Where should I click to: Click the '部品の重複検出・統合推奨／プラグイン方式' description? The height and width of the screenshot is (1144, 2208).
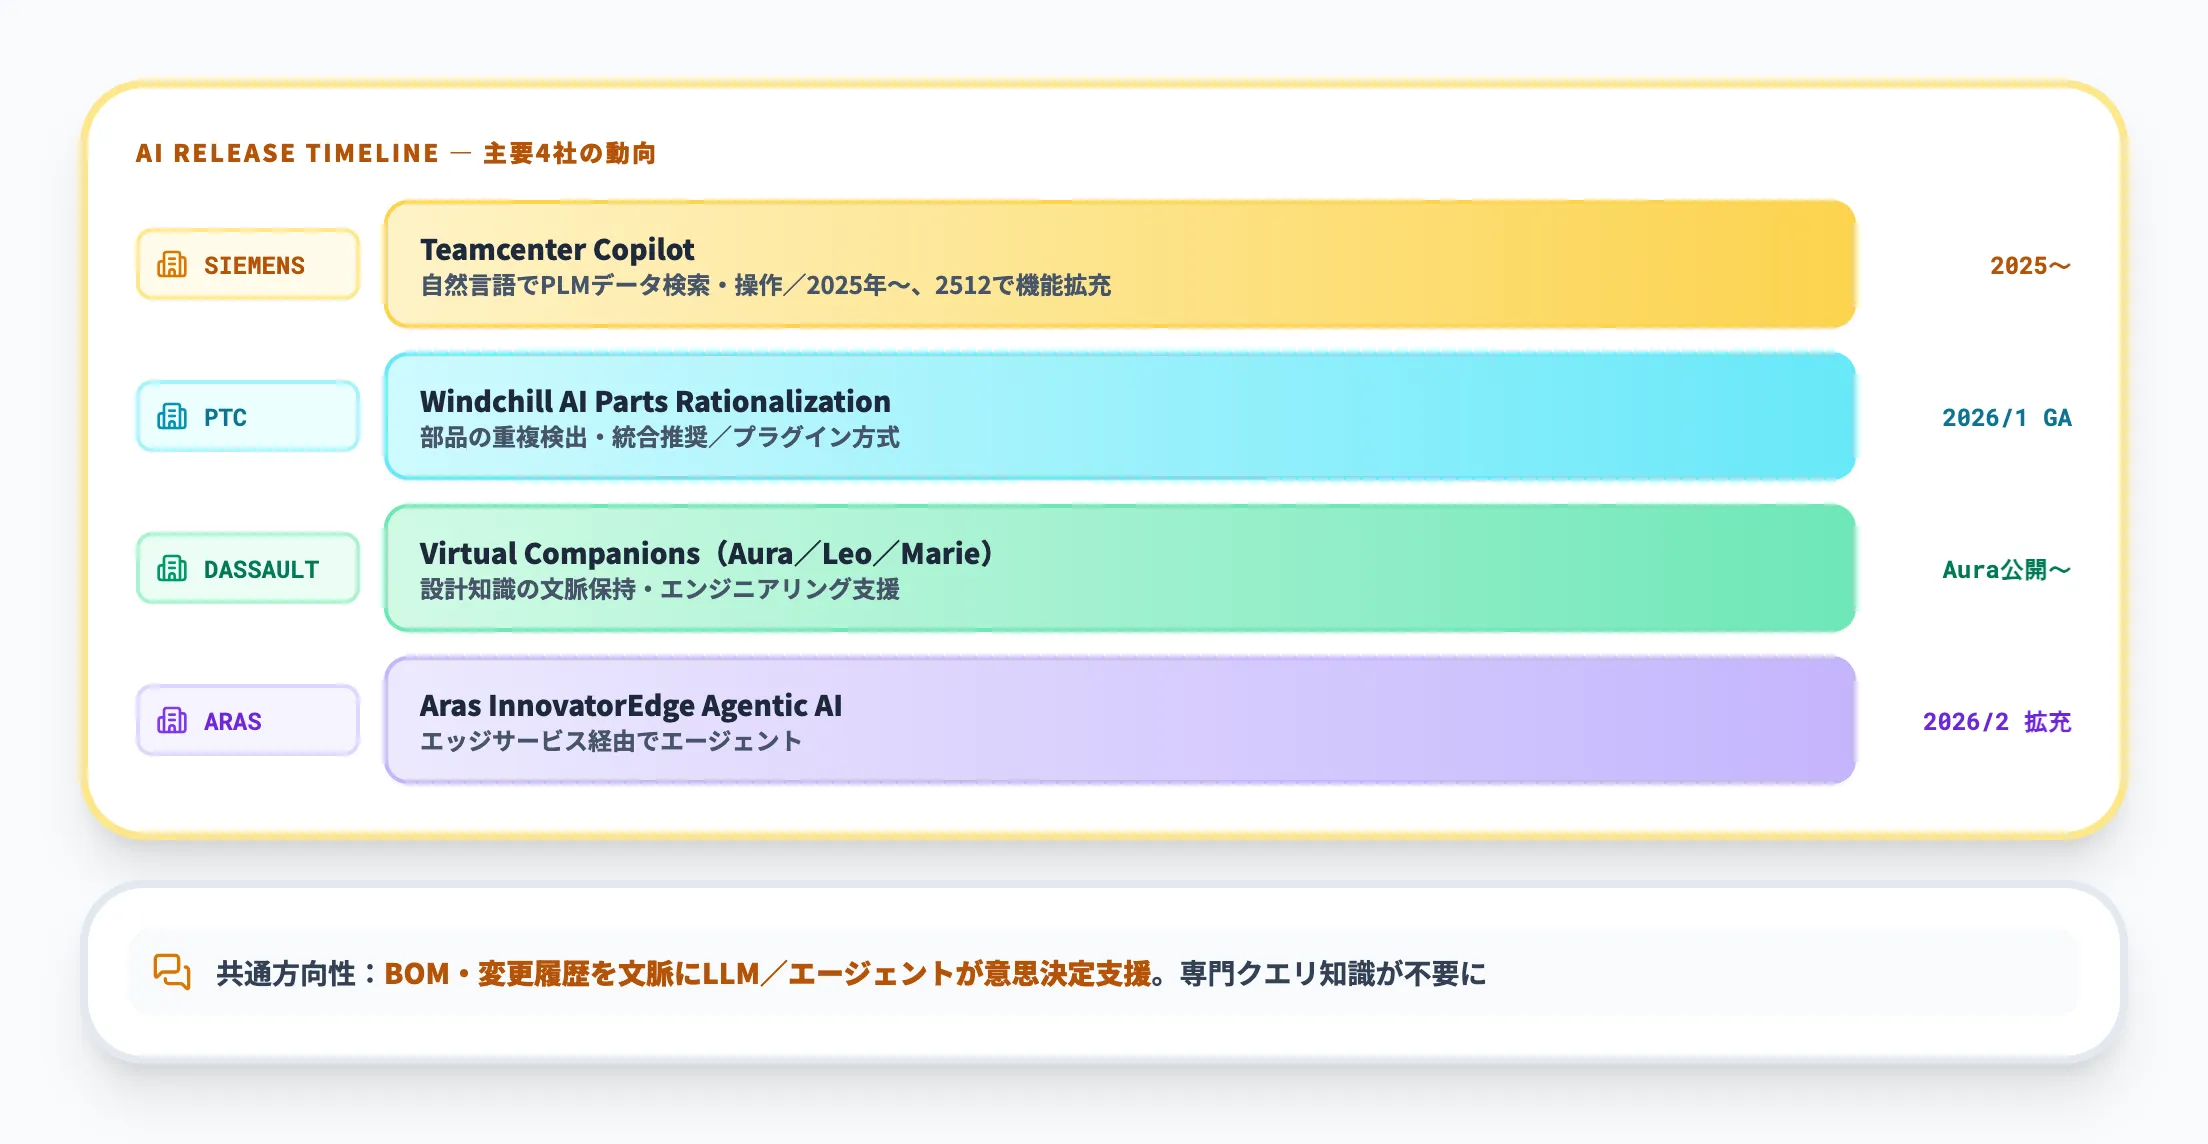[x=660, y=438]
